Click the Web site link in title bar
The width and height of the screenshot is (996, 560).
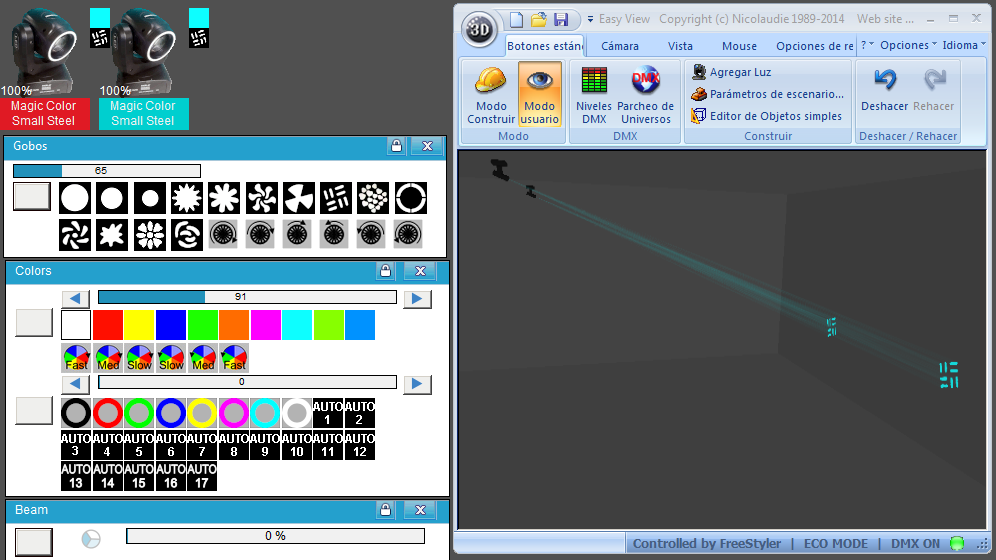tap(885, 19)
